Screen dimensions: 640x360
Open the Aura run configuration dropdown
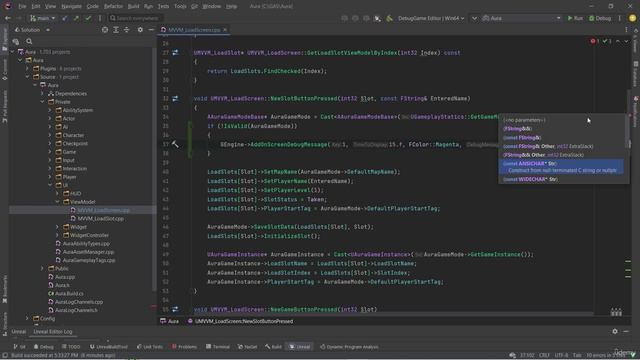521,18
